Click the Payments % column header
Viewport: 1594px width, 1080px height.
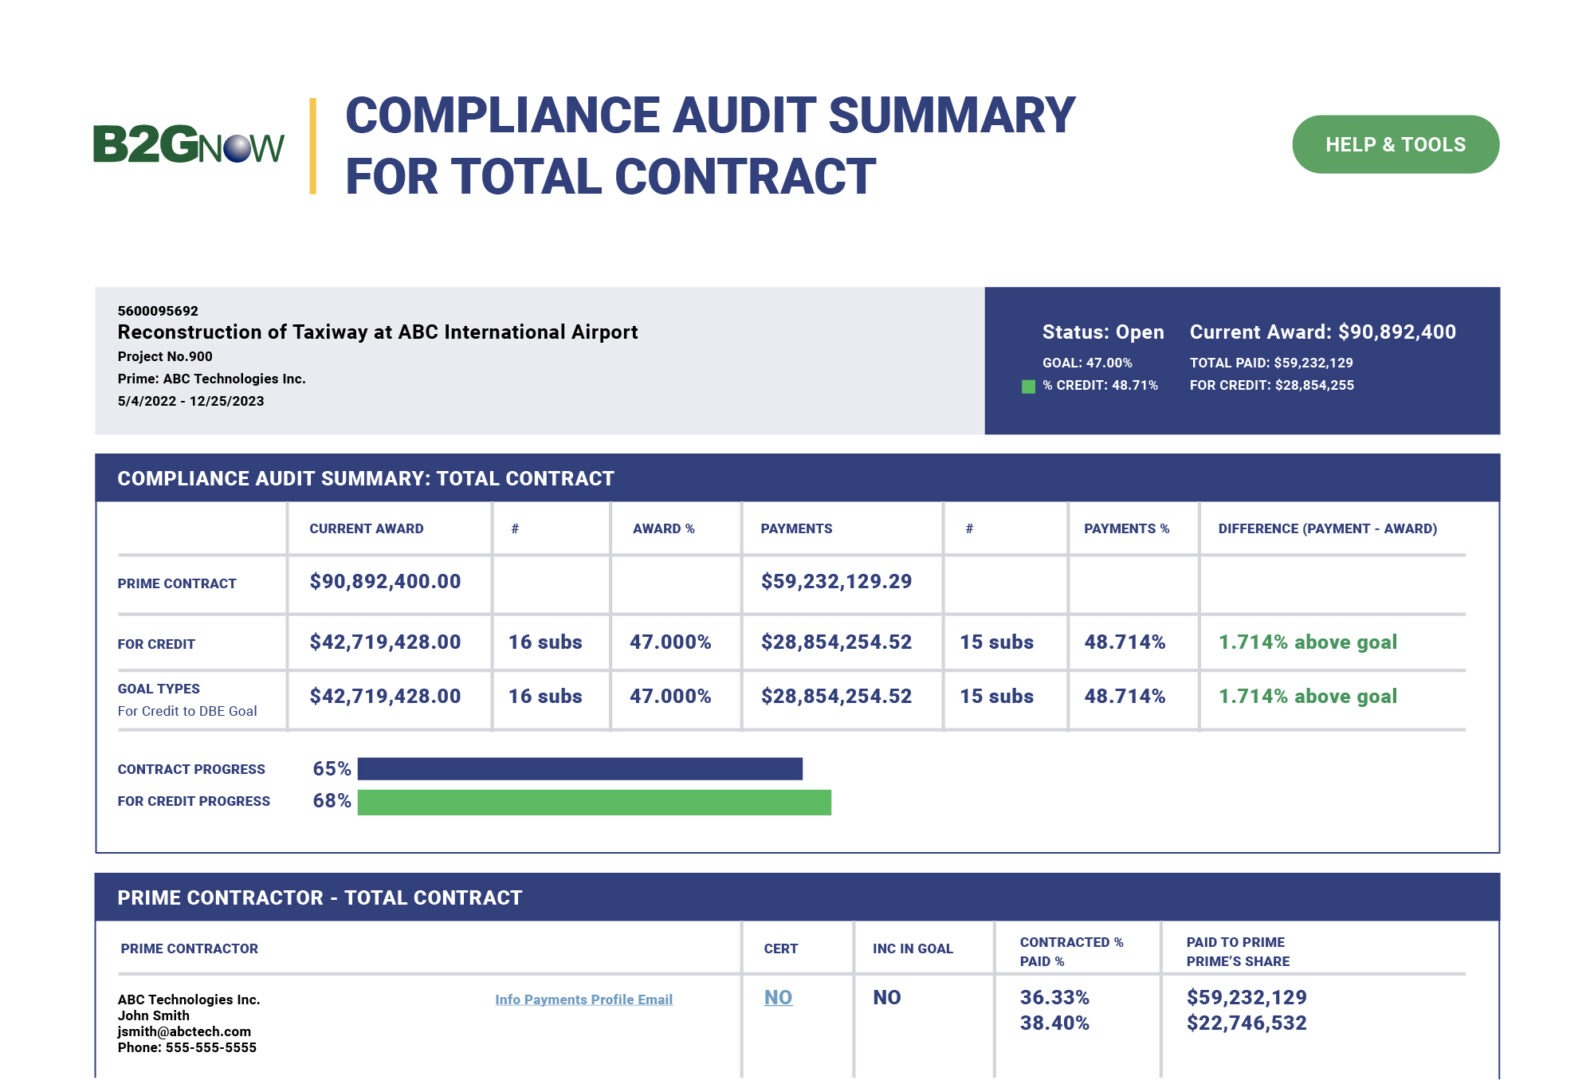pyautogui.click(x=1126, y=528)
